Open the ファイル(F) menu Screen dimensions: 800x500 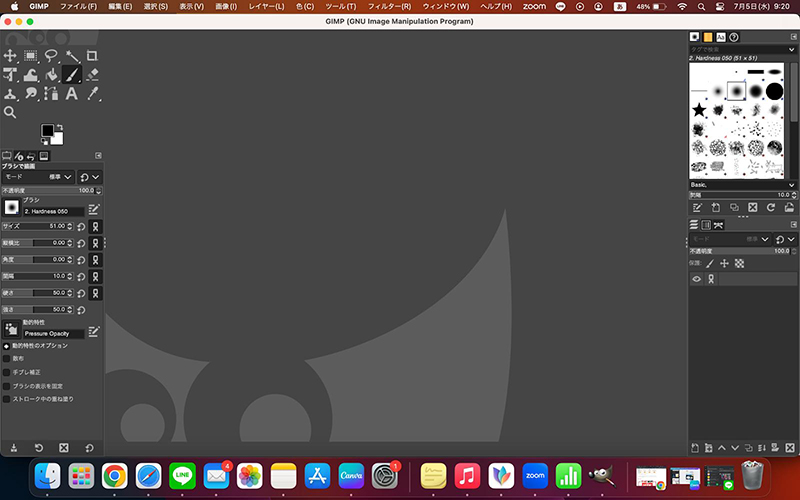pos(78,7)
